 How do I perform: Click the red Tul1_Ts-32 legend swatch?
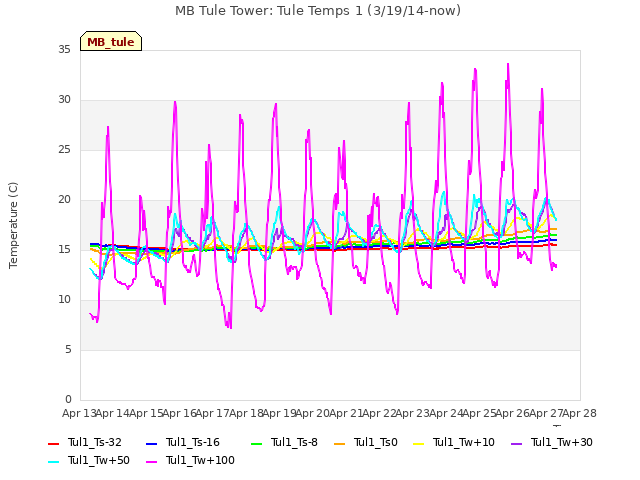(53, 444)
